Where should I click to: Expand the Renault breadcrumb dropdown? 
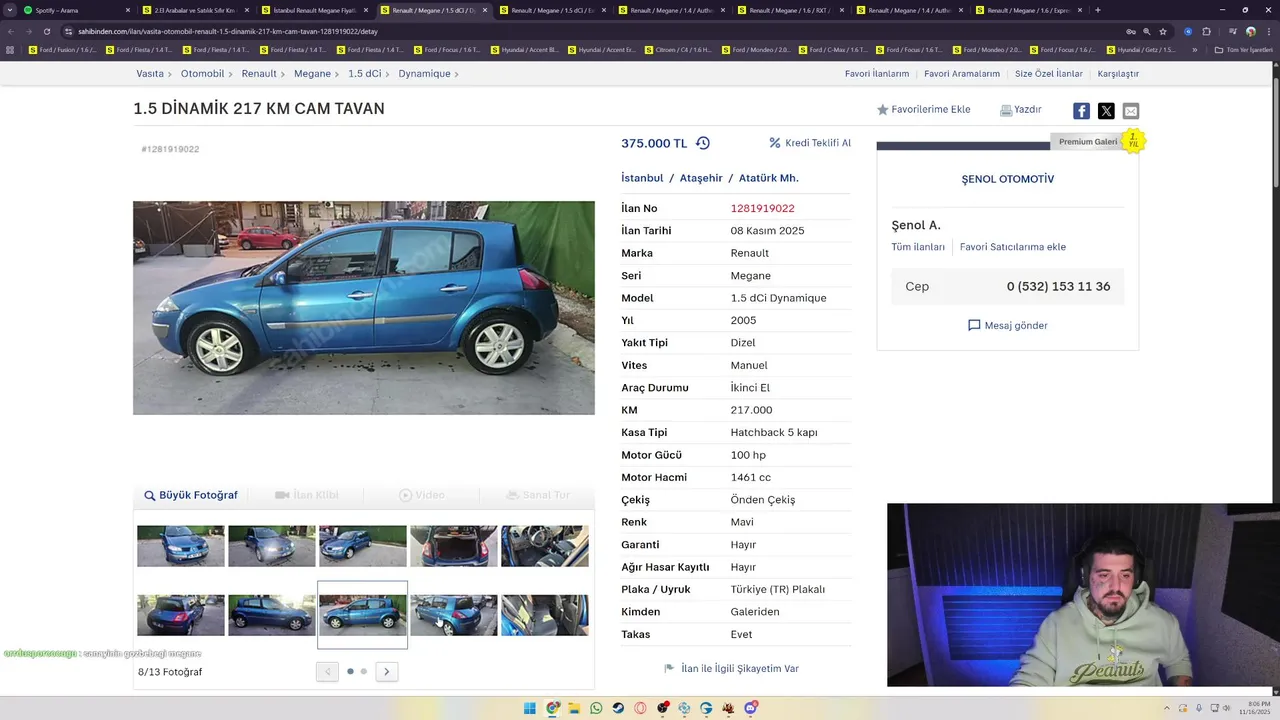284,74
